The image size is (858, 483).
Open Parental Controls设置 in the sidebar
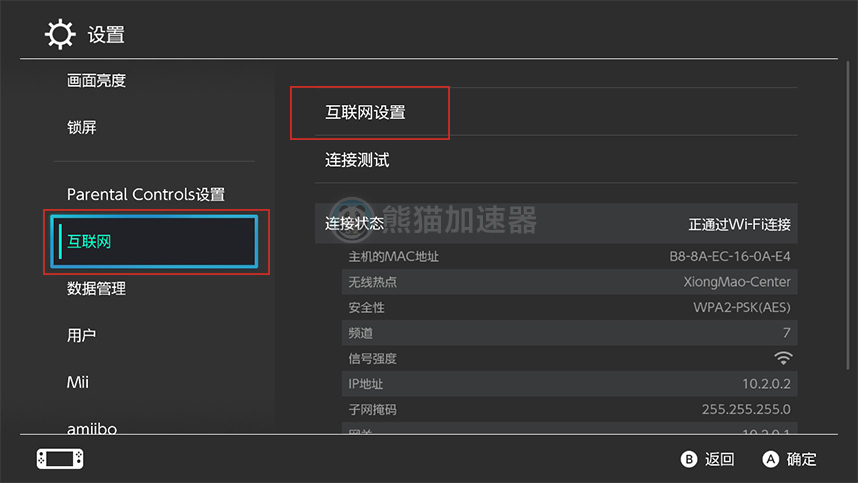click(x=146, y=194)
